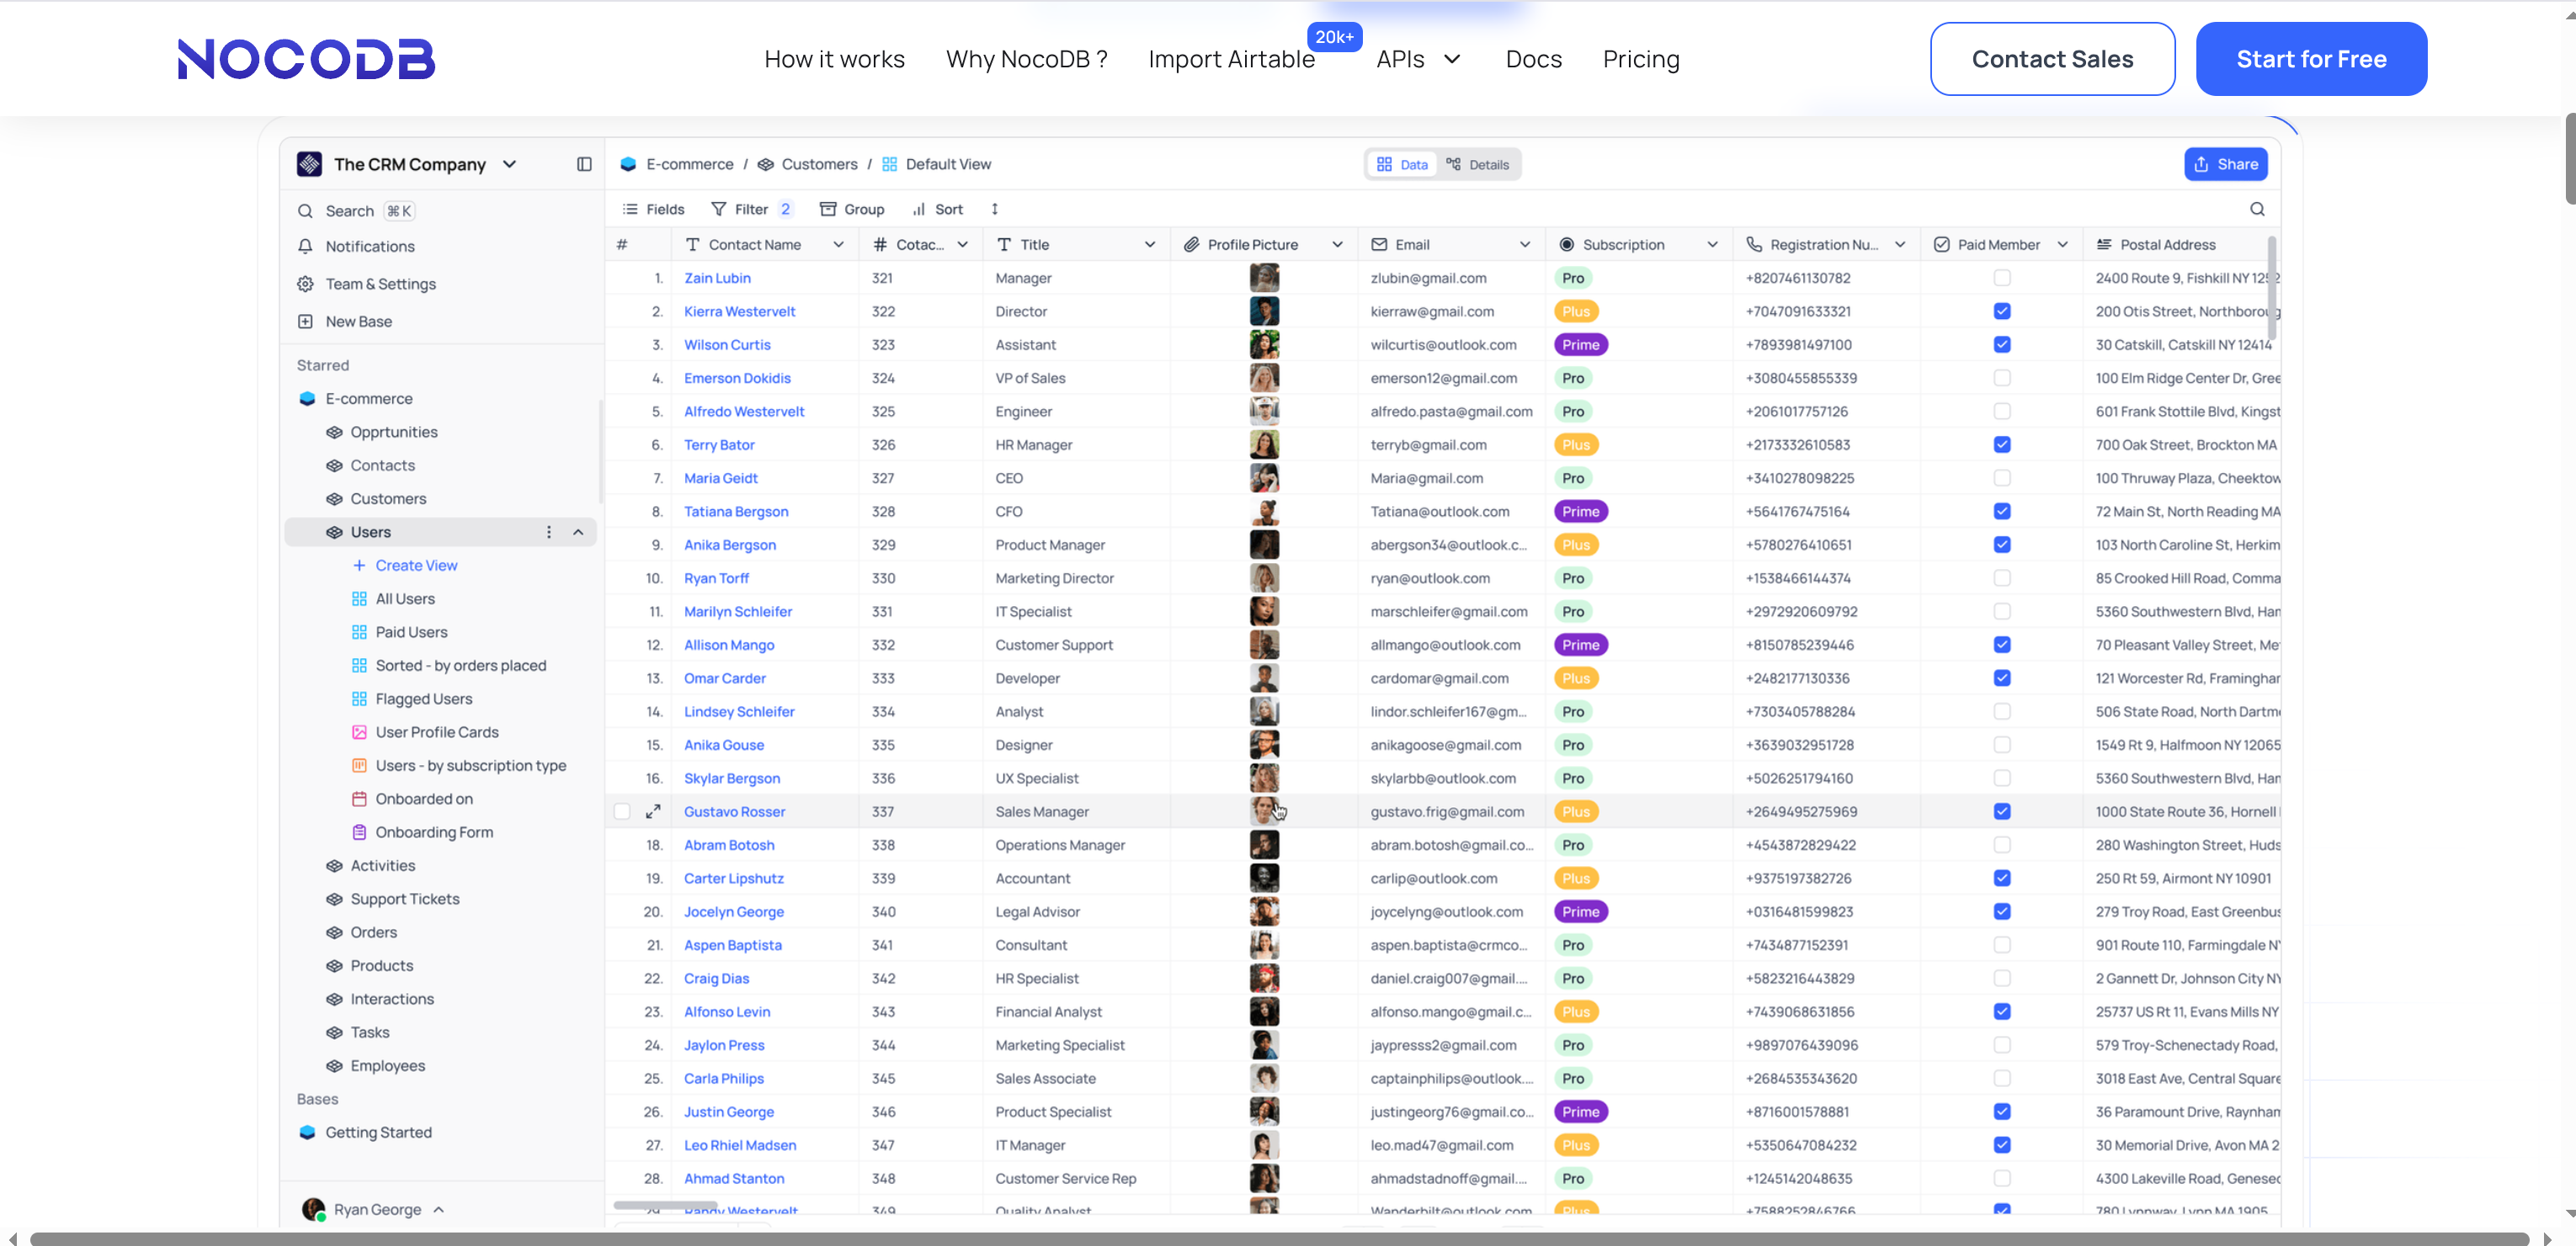
Task: Uncheck Paid Member for Kierra Westervelt
Action: click(x=2001, y=311)
